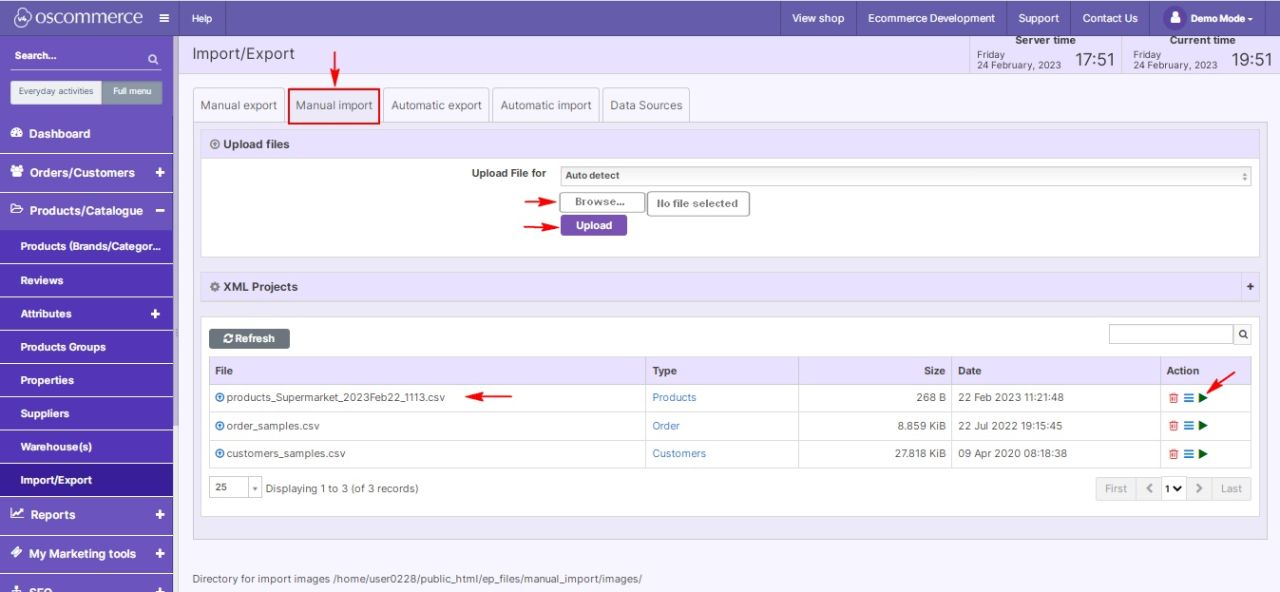This screenshot has height=592, width=1280.
Task: Open list options for products_Supermarket_2023Feb22_1113.csv
Action: 1188,398
